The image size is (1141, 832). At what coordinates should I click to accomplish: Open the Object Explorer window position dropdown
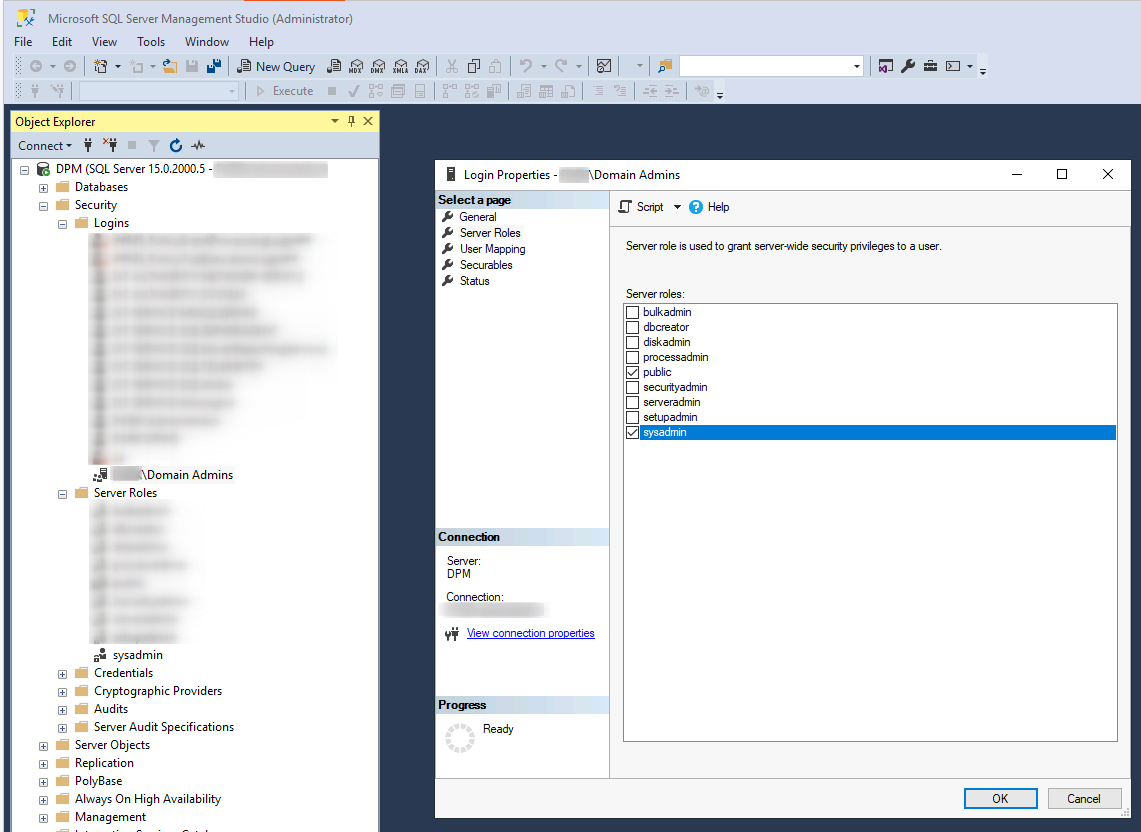click(x=335, y=122)
